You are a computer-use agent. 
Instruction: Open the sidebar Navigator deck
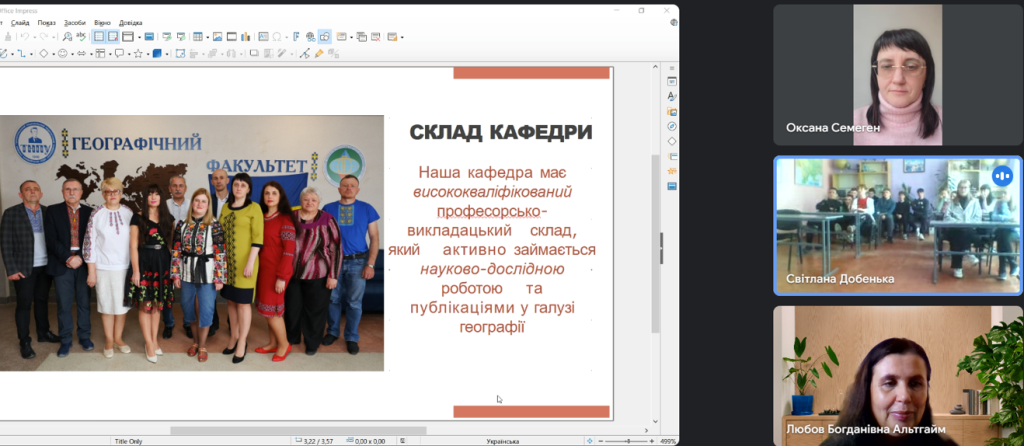point(672,126)
